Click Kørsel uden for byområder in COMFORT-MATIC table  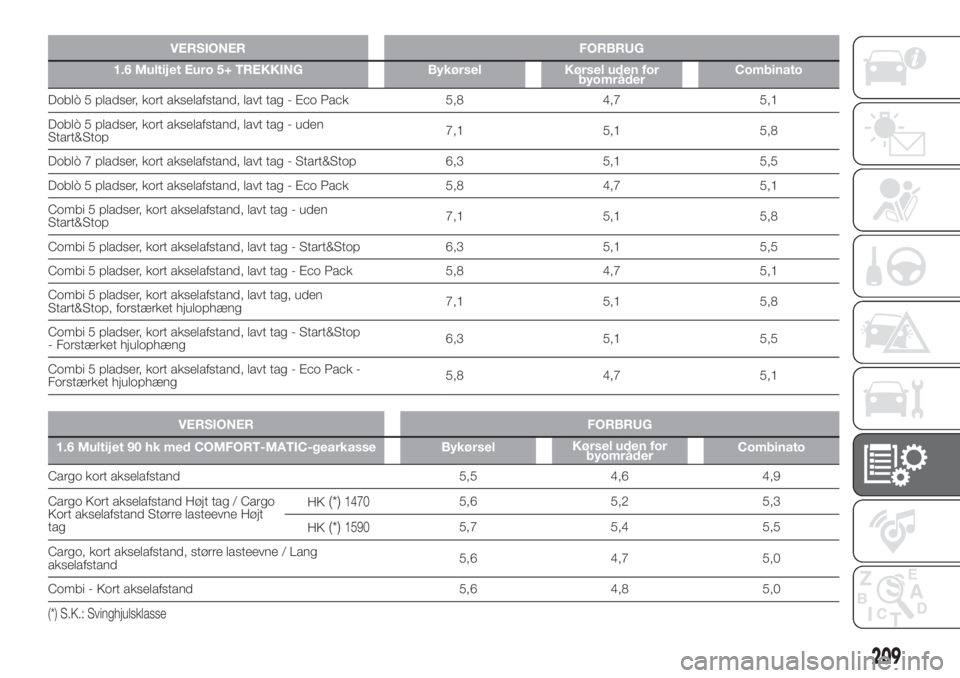coord(620,450)
